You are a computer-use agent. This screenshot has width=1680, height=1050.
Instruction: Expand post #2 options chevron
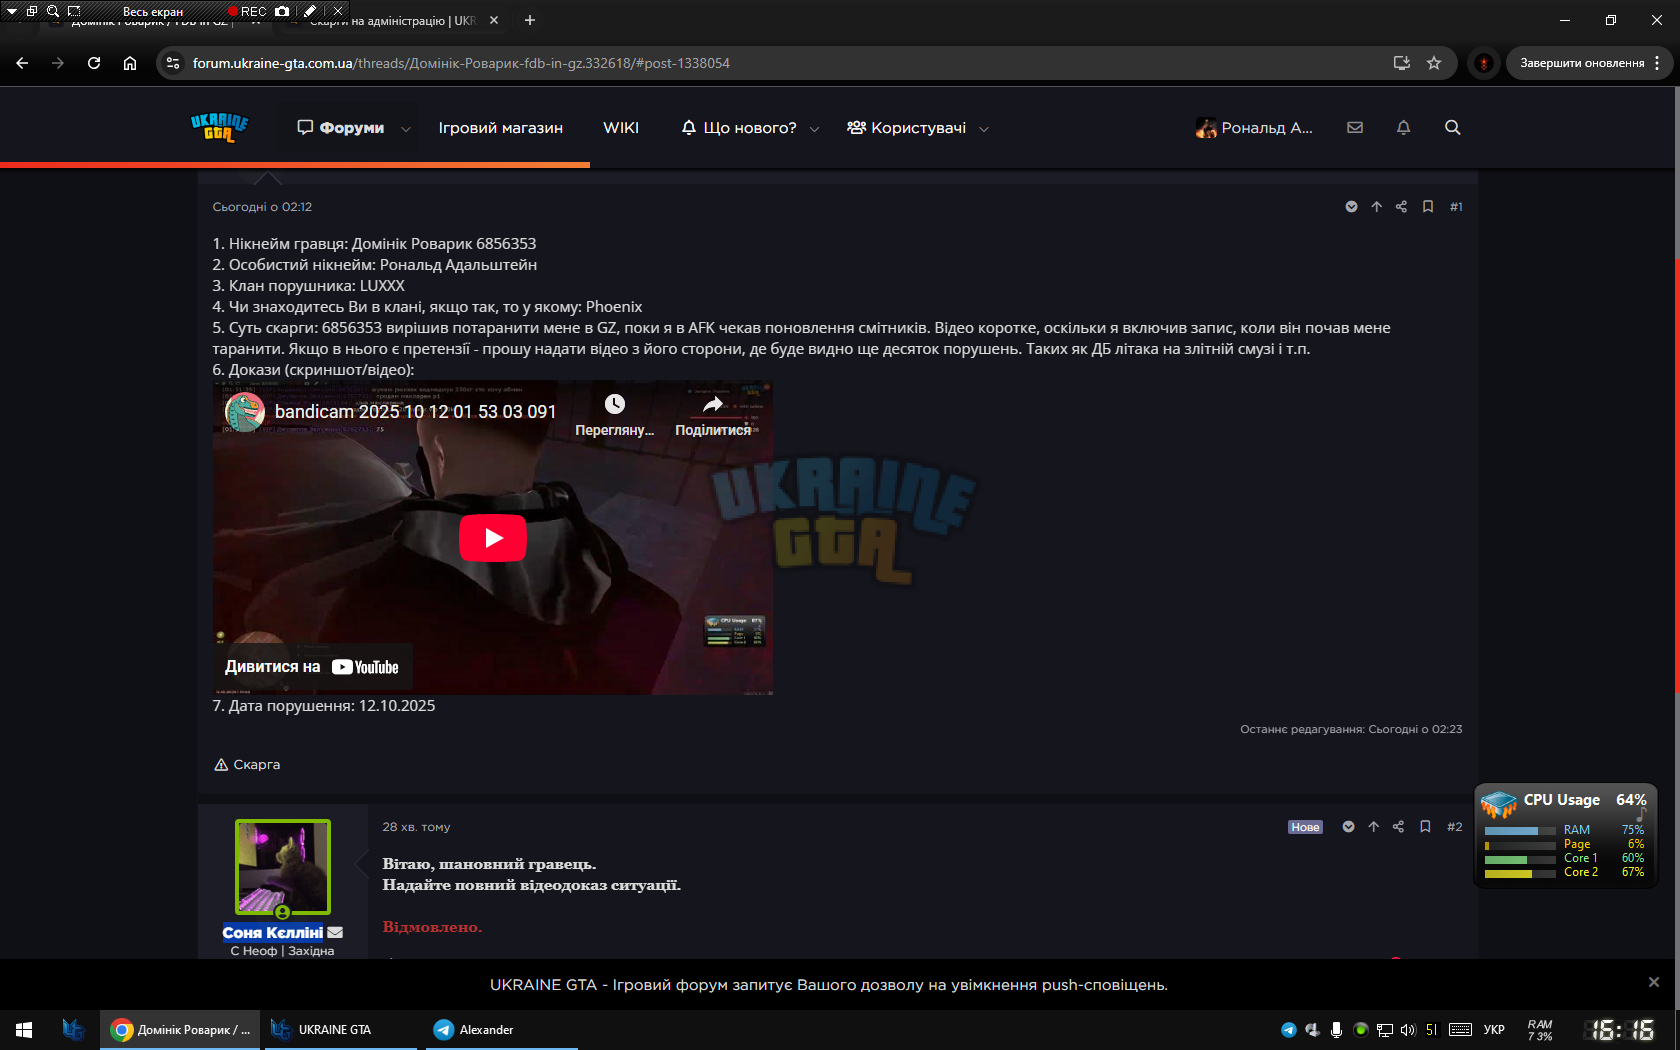[1348, 827]
